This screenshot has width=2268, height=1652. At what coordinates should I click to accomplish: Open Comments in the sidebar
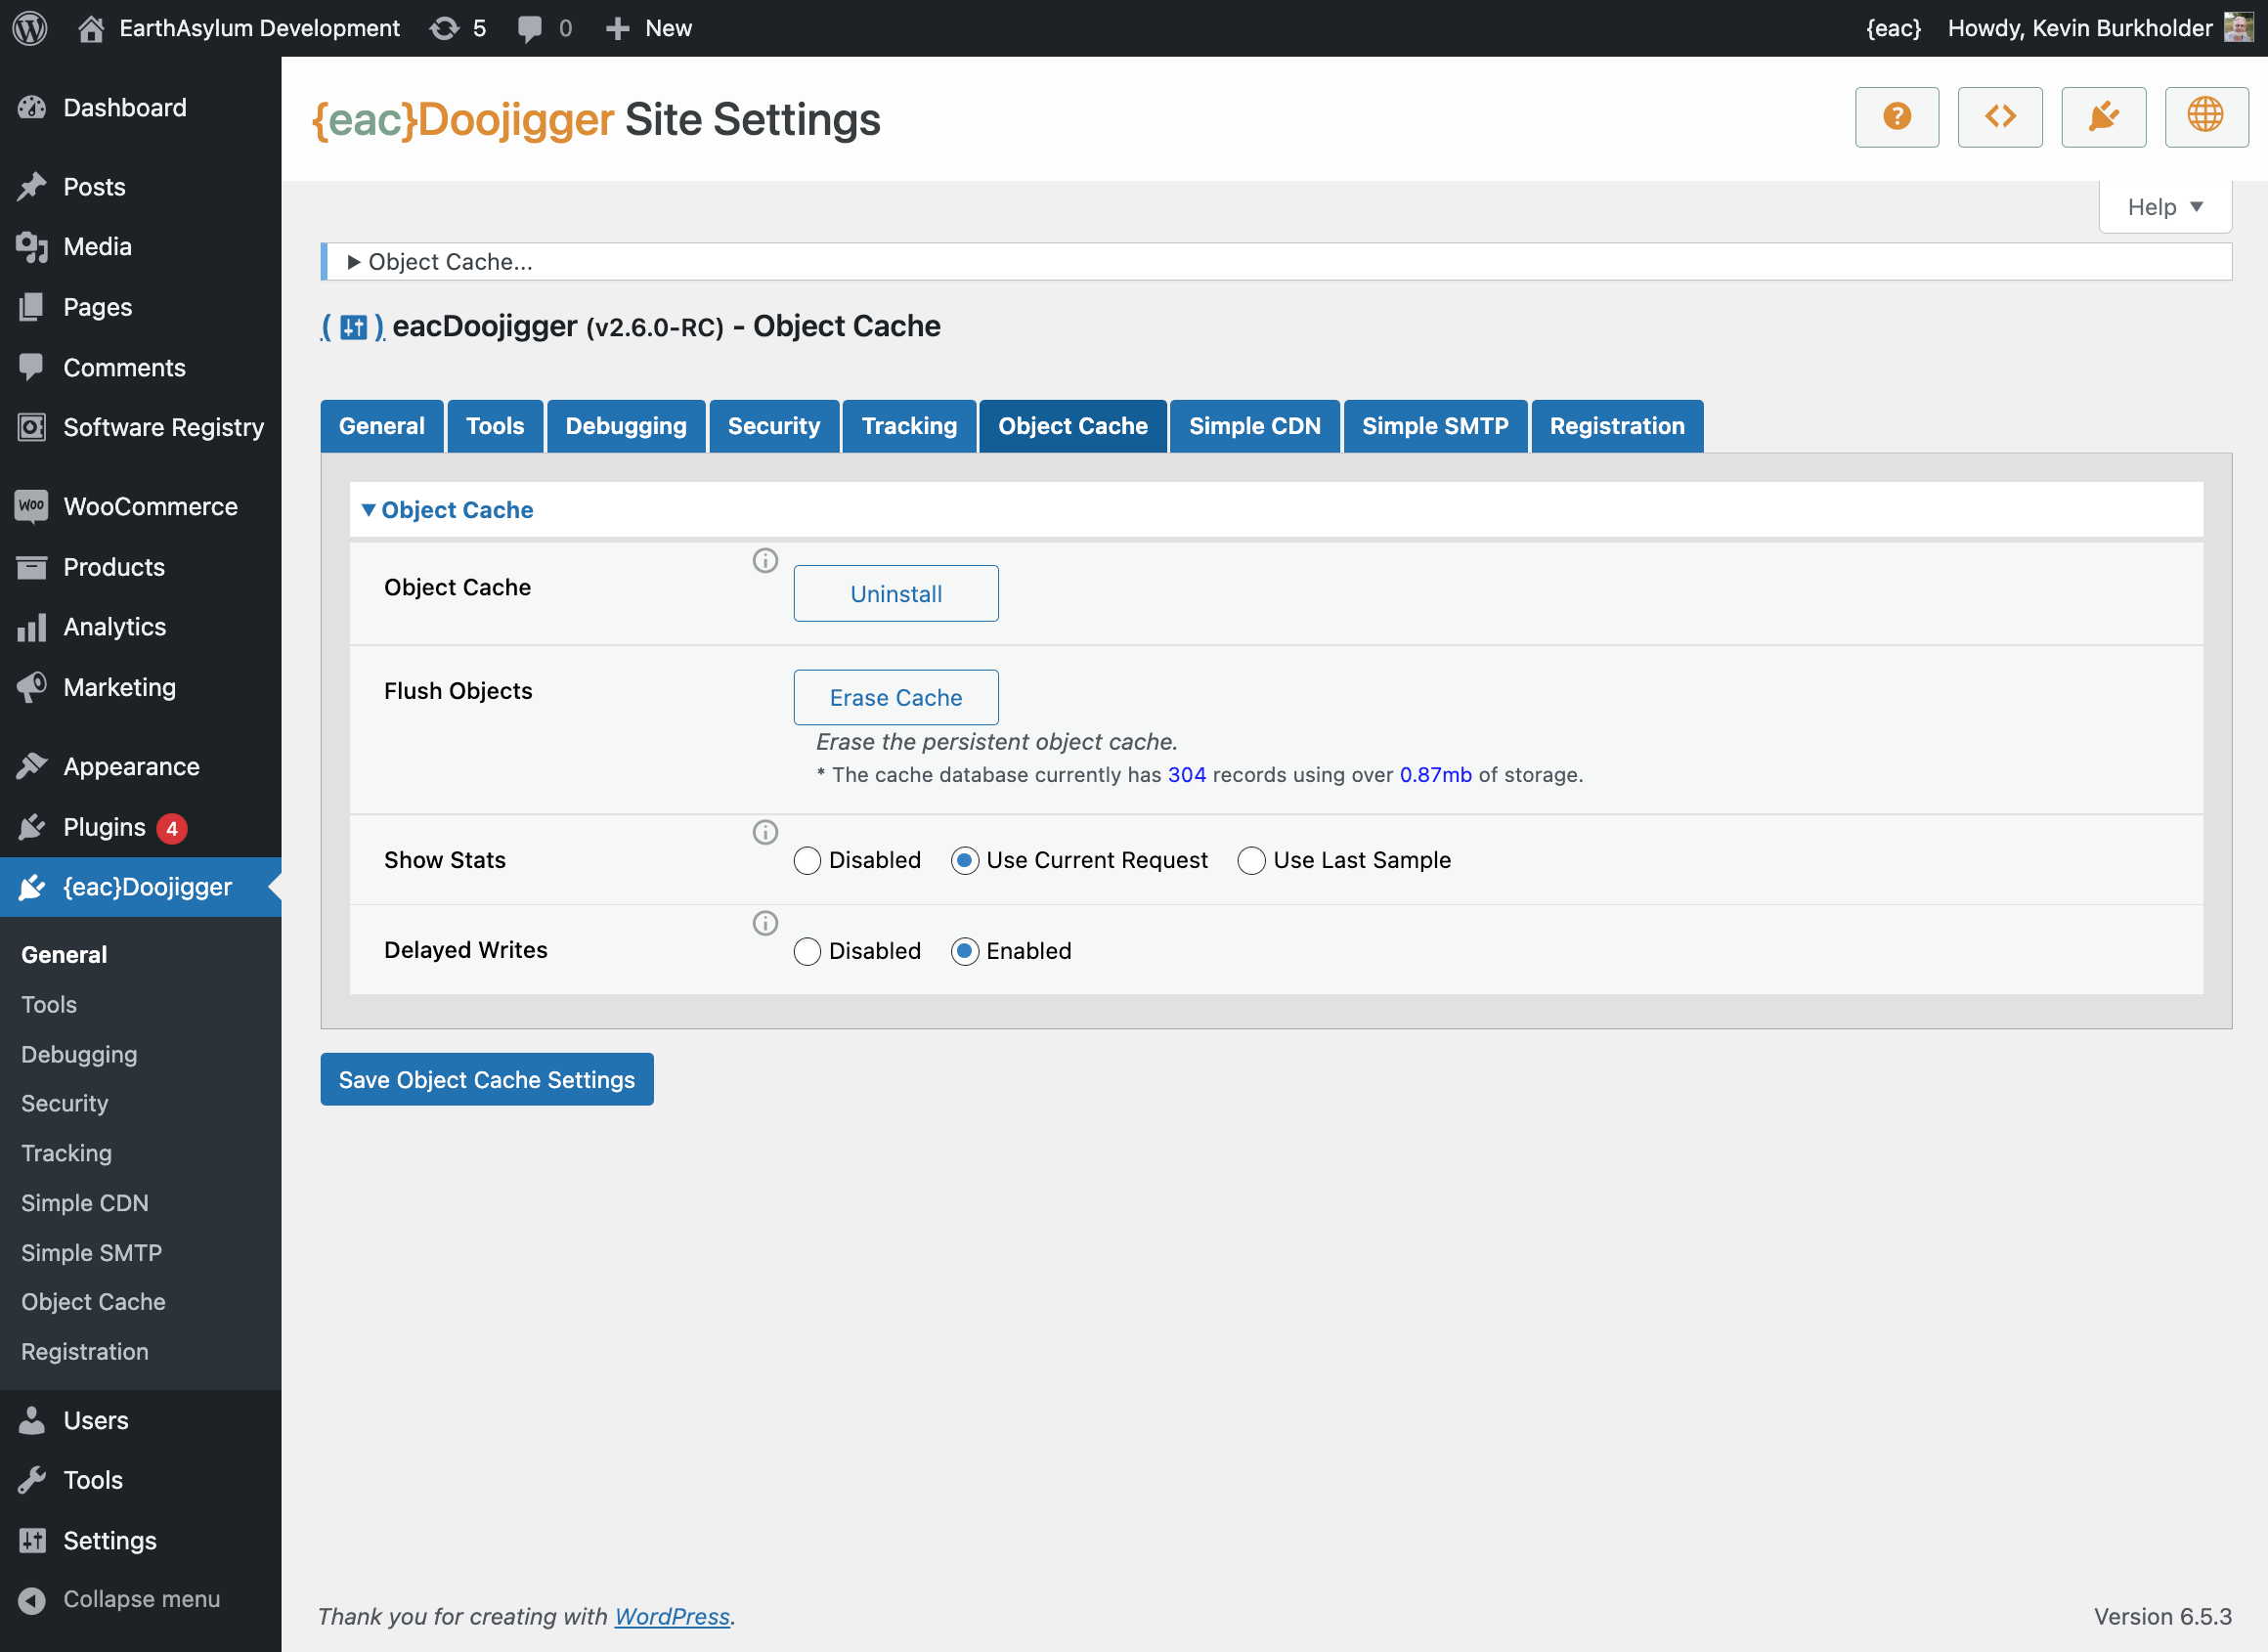click(x=140, y=368)
